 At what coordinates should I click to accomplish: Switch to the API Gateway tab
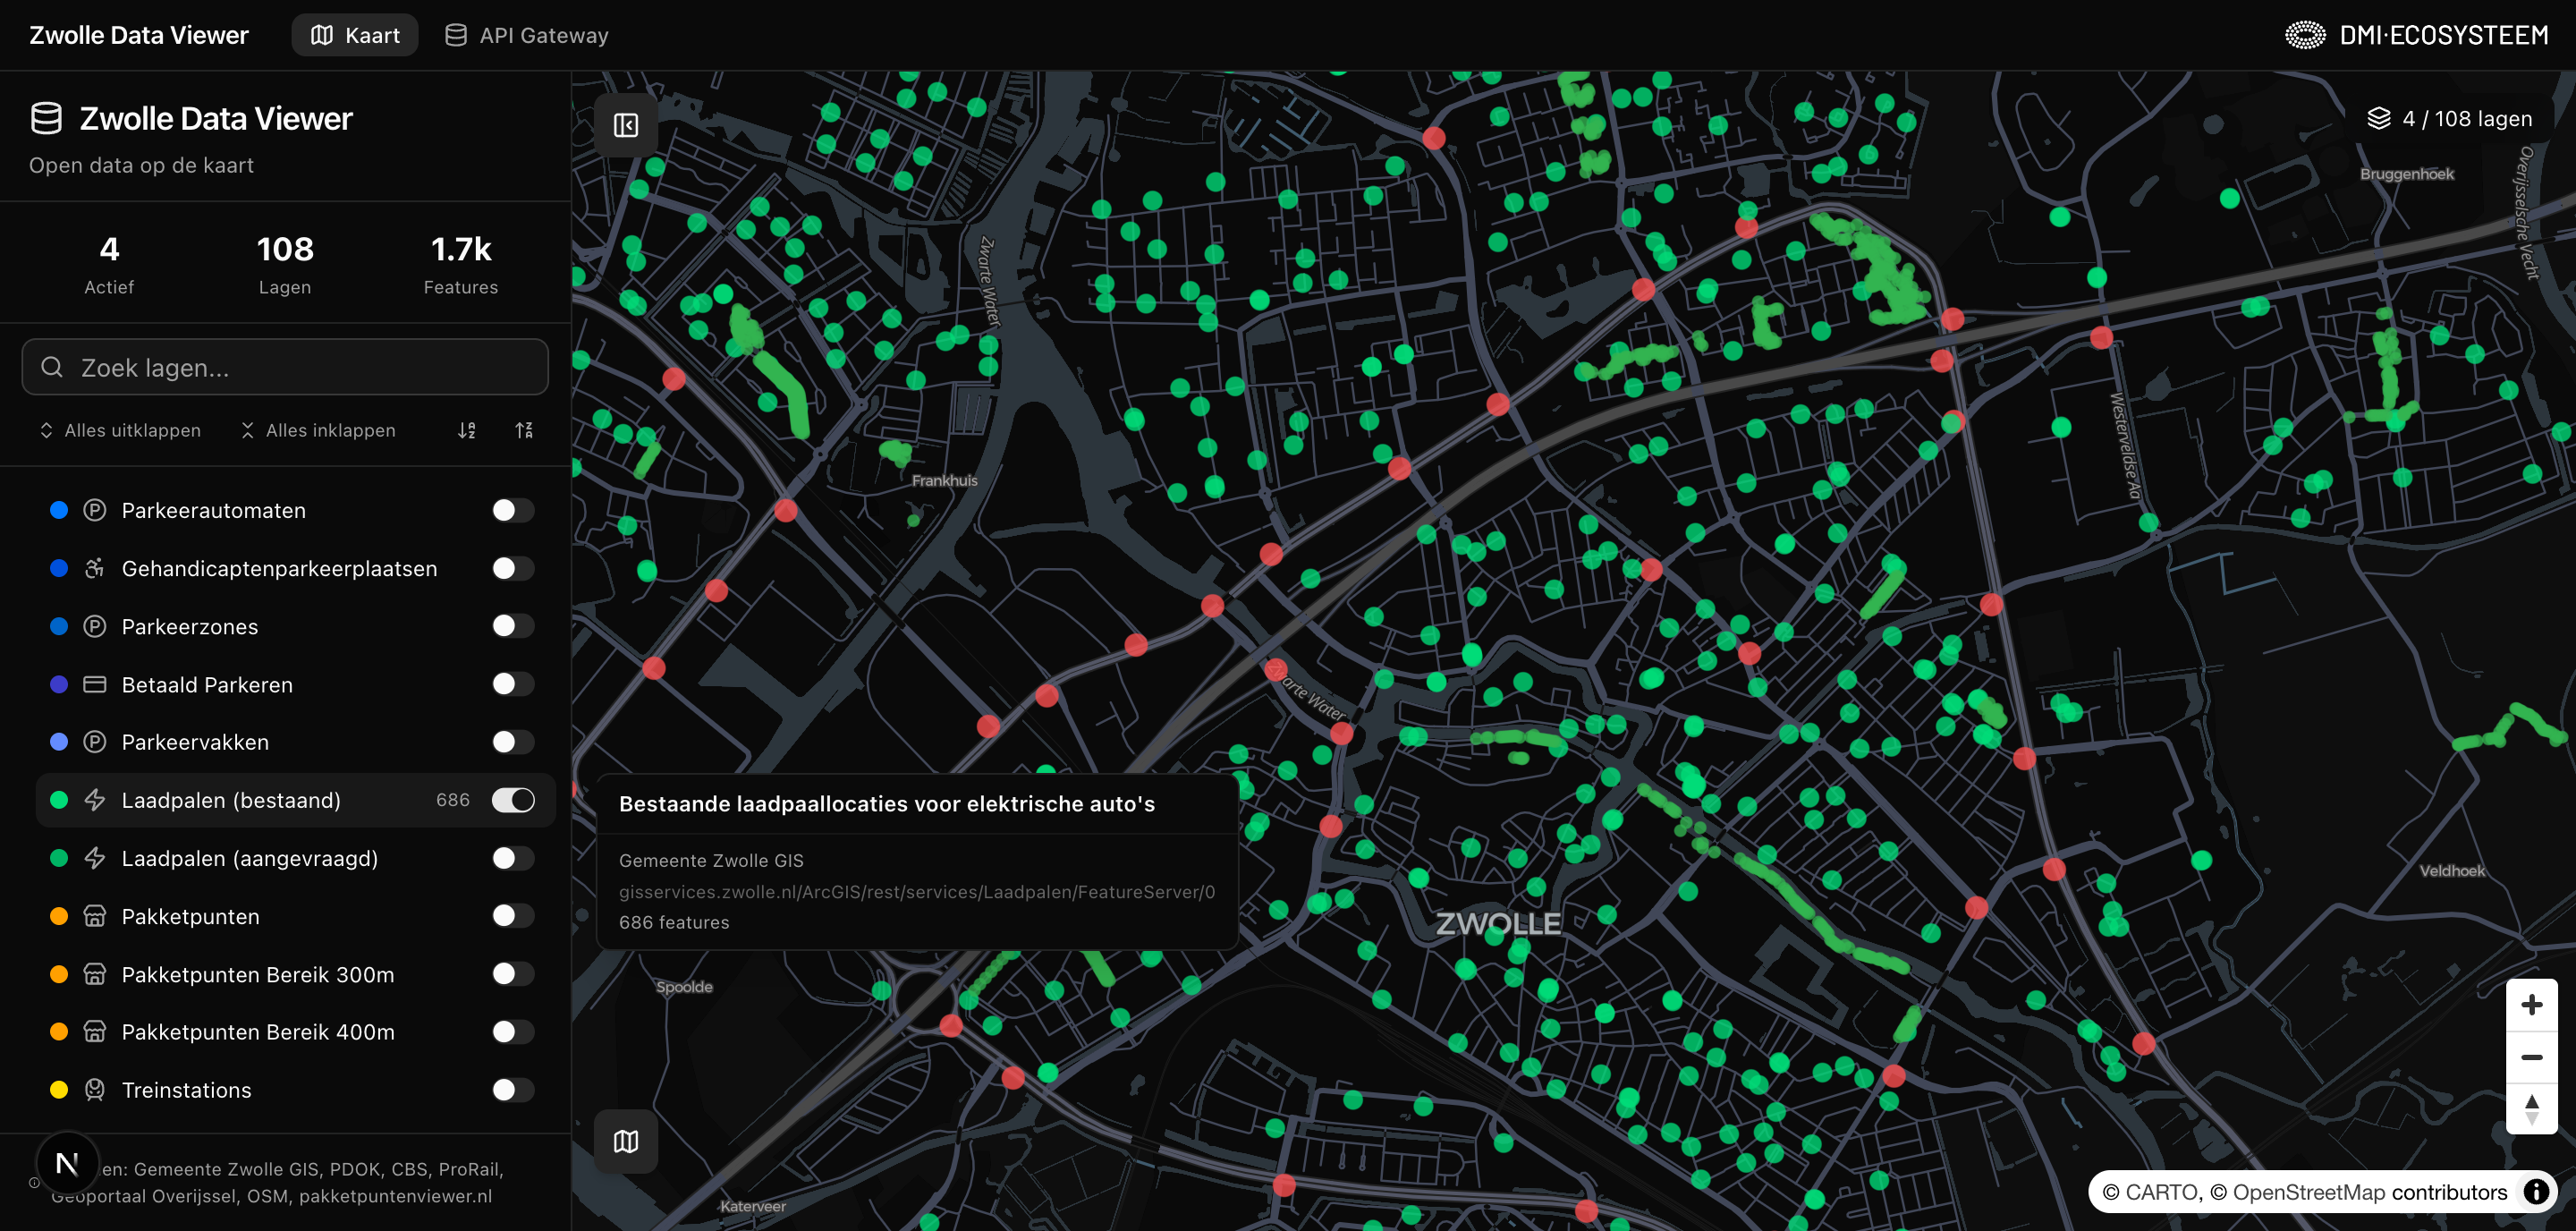[526, 35]
